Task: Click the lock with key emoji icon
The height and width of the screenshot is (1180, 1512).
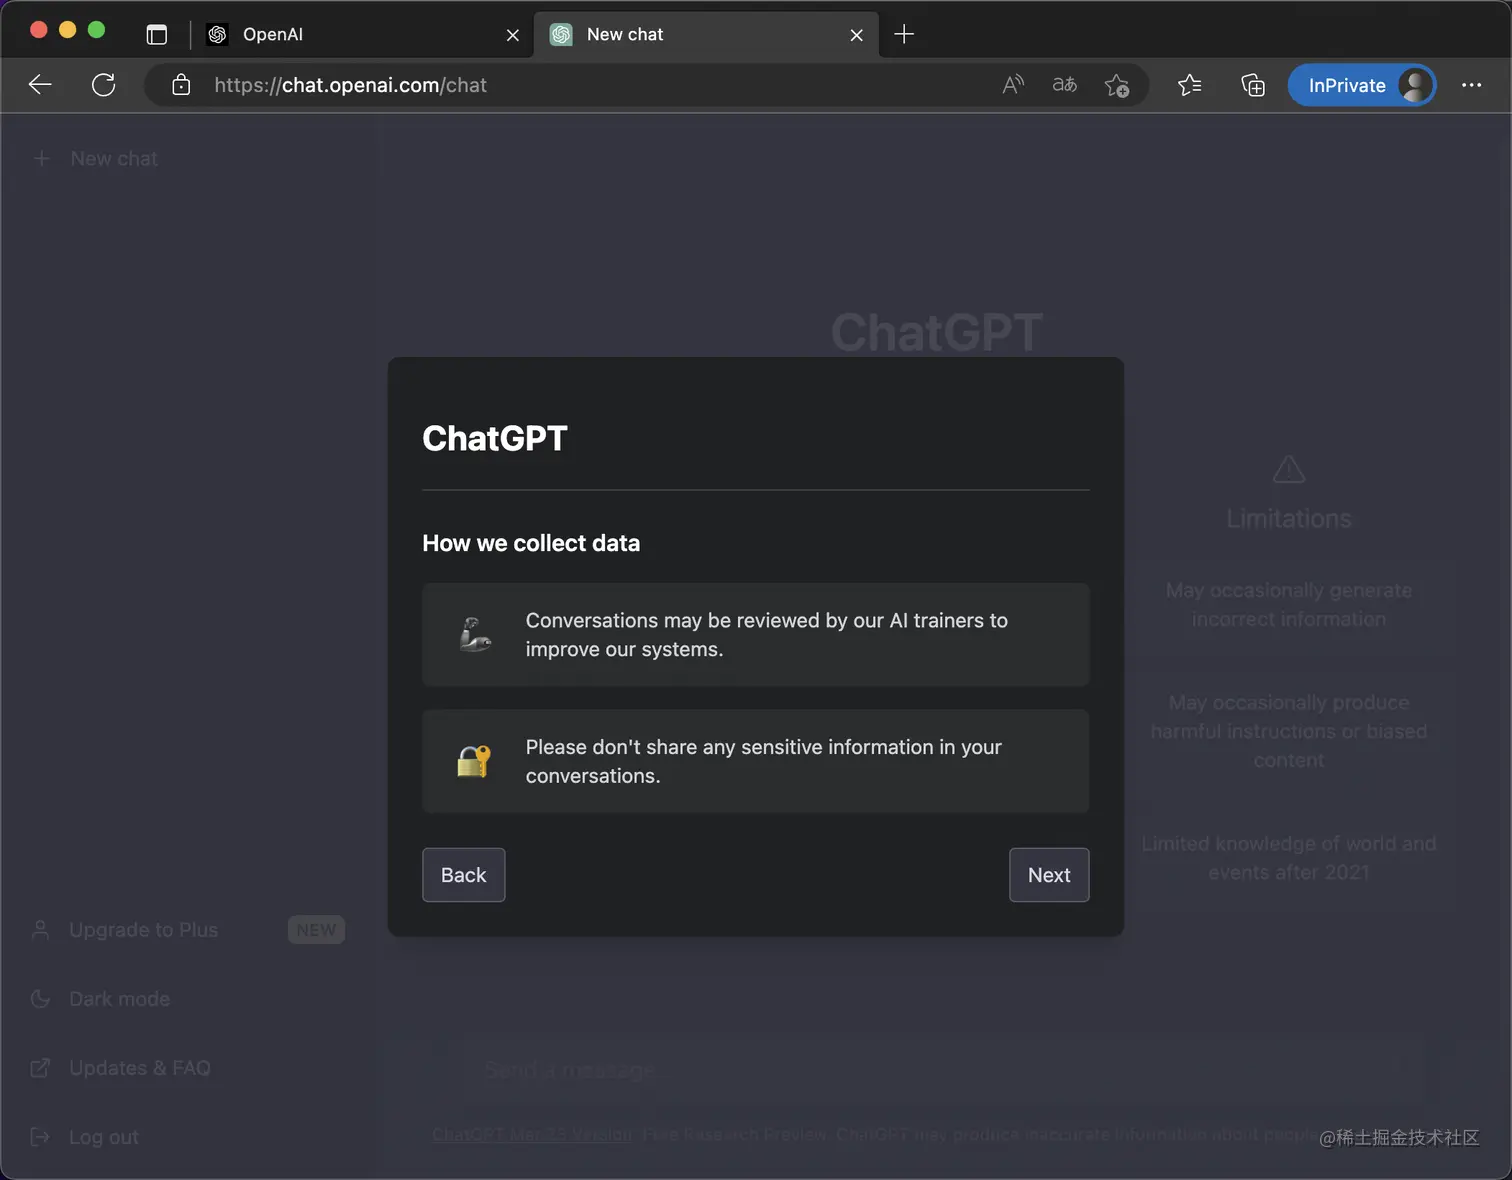Action: tap(474, 762)
